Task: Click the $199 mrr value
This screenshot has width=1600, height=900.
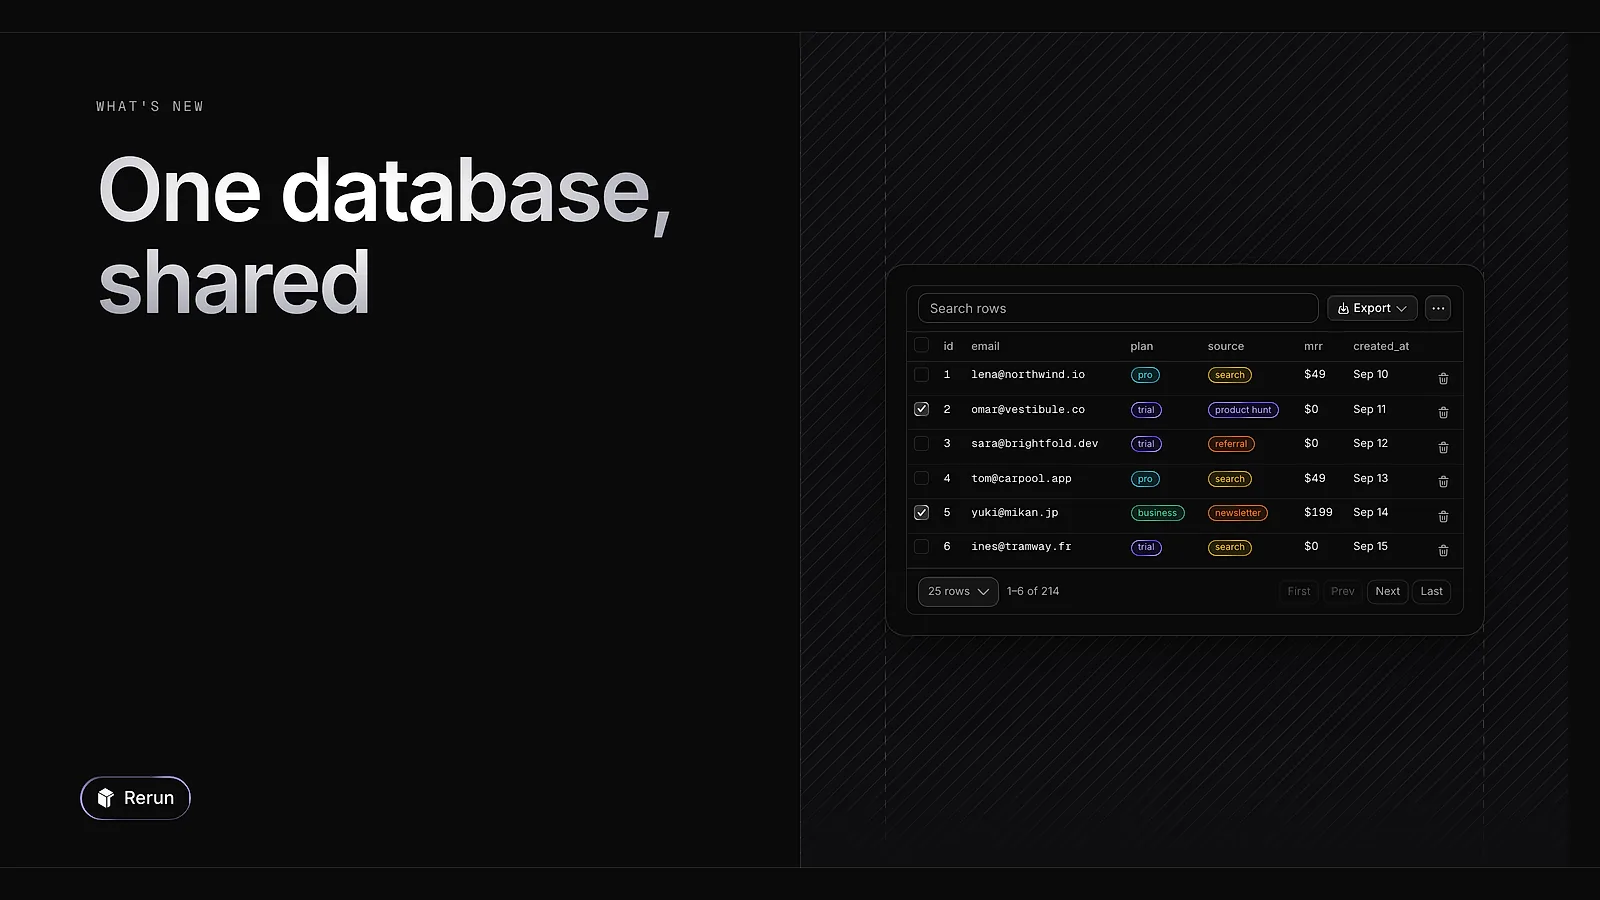Action: click(1318, 512)
